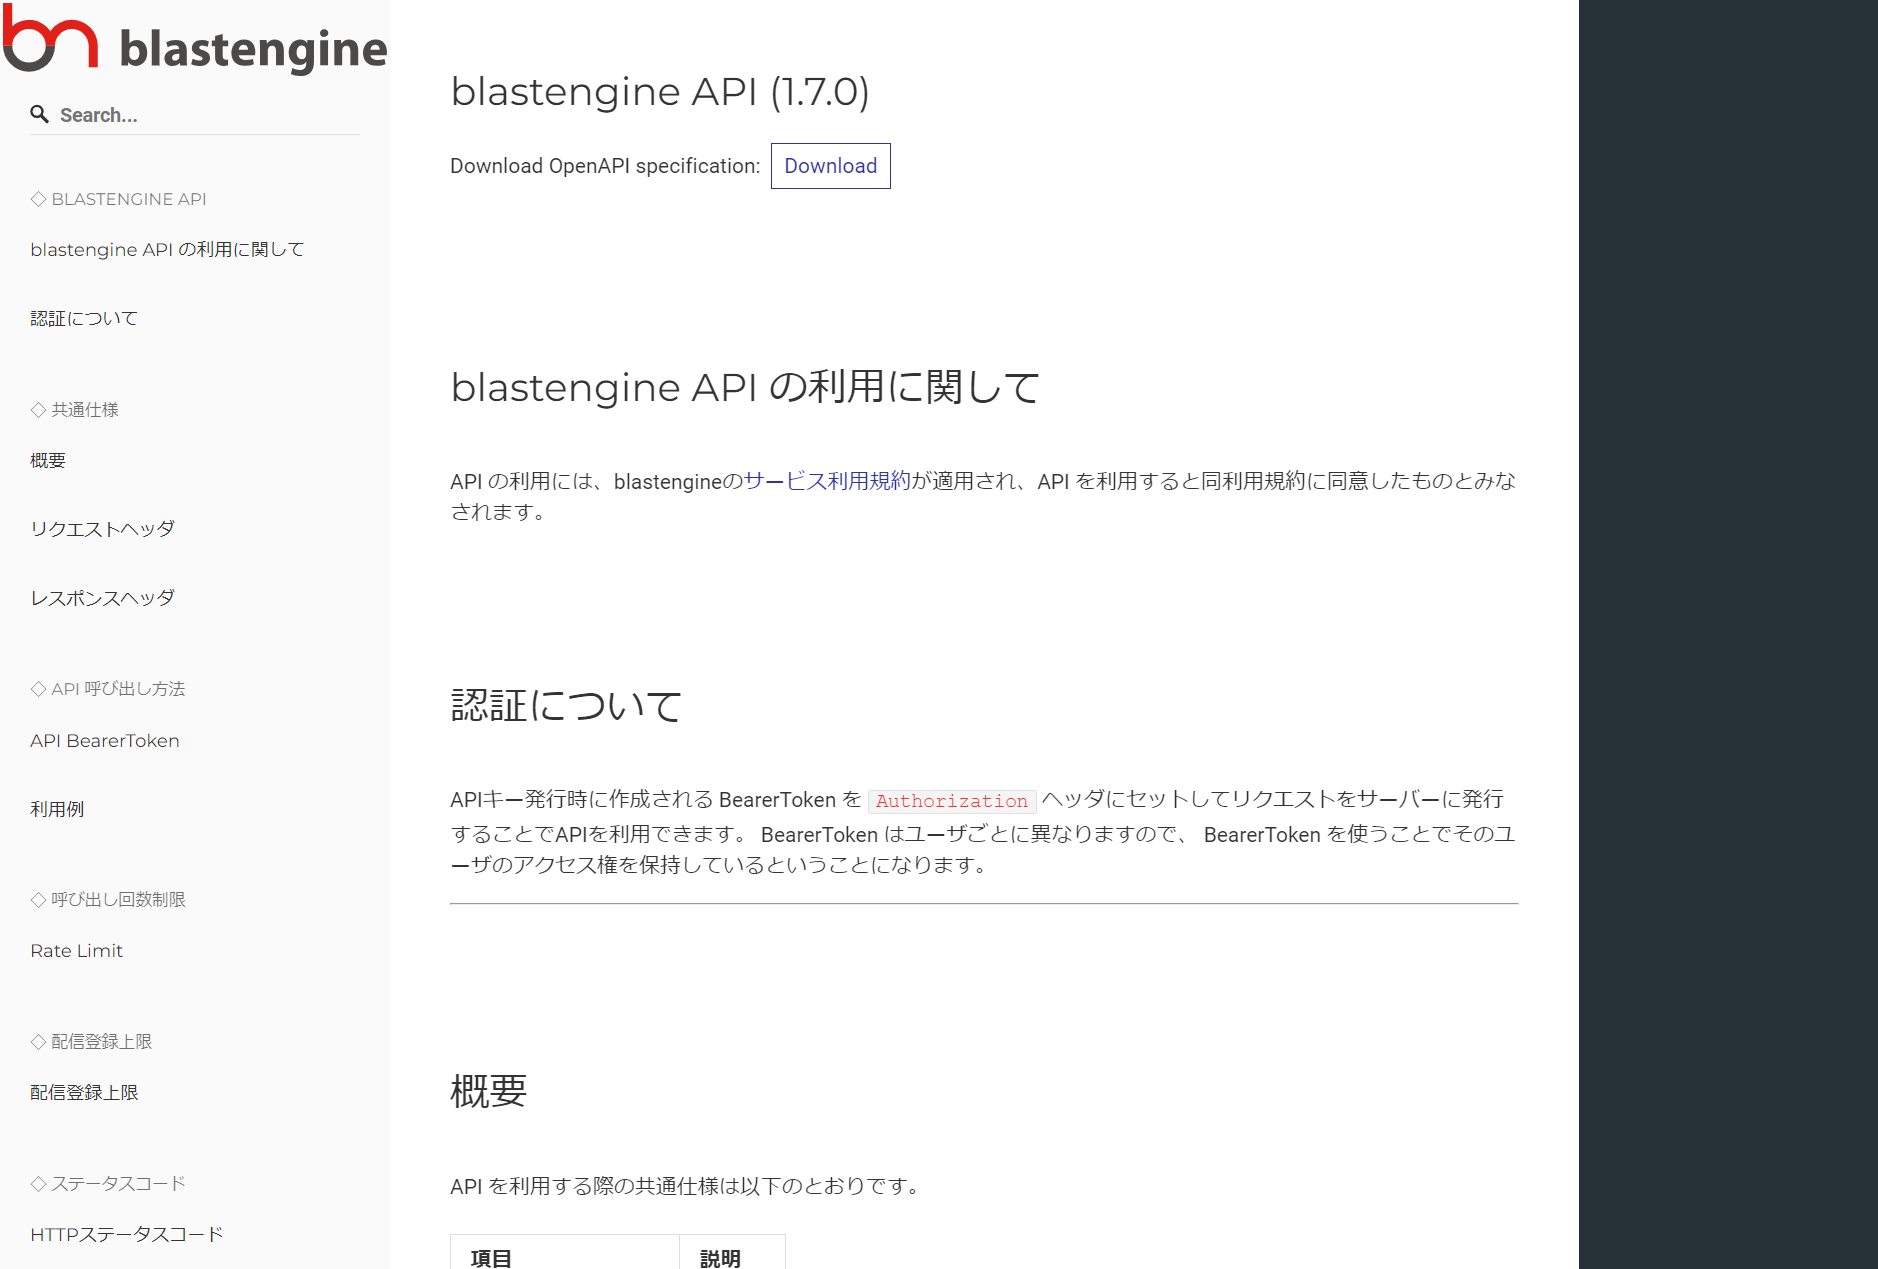The height and width of the screenshot is (1269, 1878).
Task: Click the main heading blastengine API の利用に関して
Action: click(745, 388)
